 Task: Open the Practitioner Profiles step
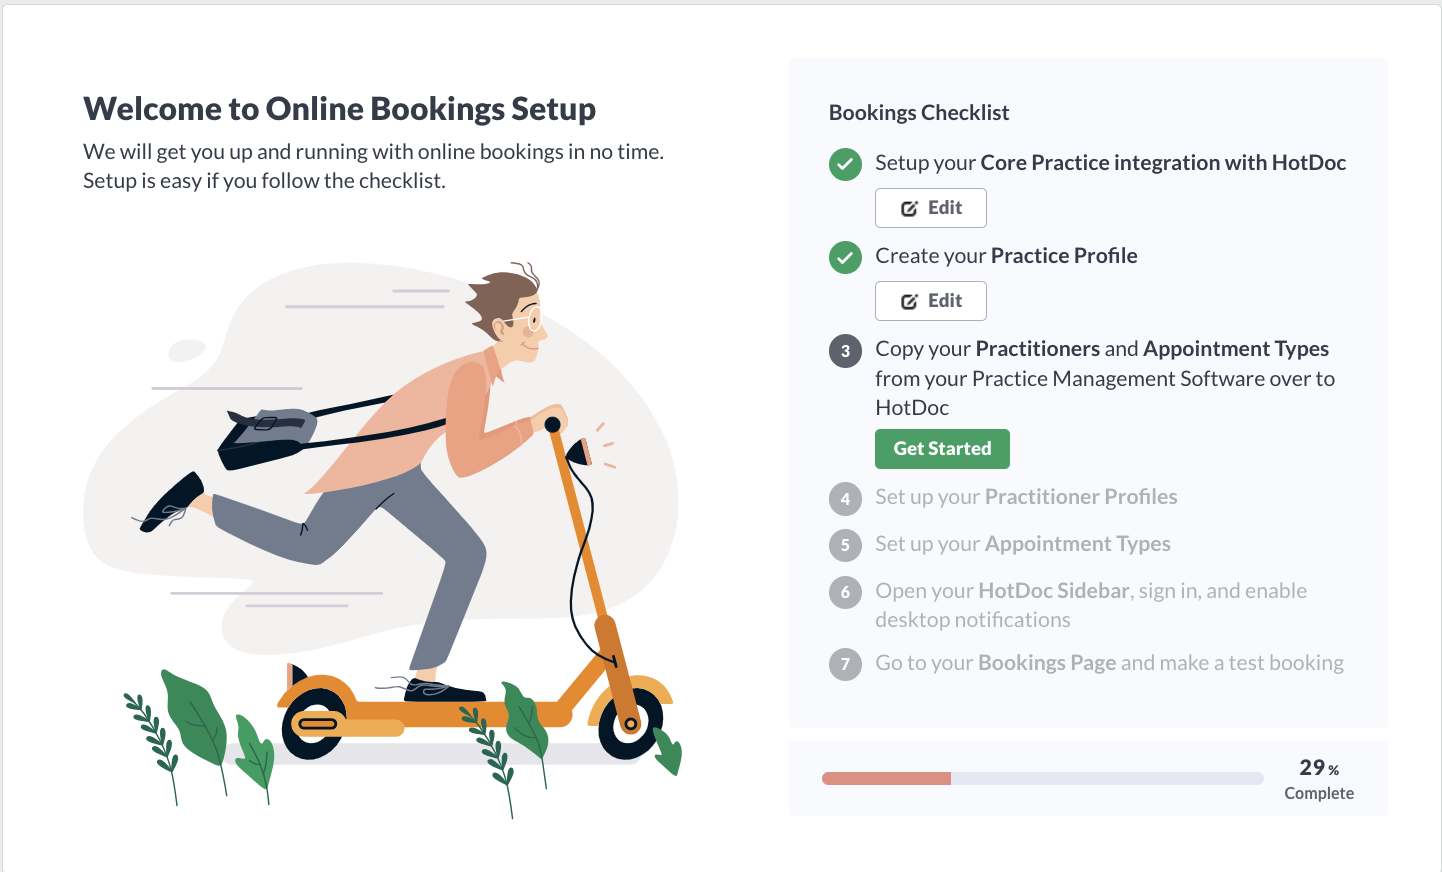point(1026,497)
